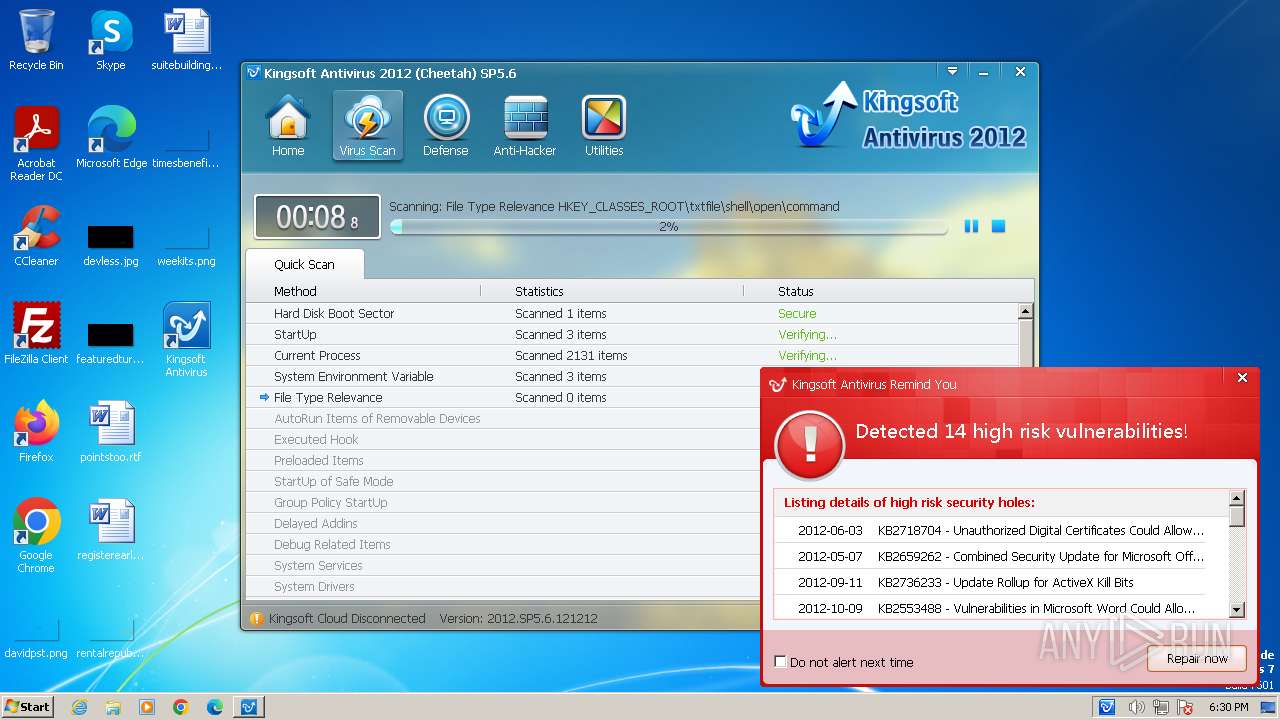
Task: Open Windows Explorer folder in taskbar
Action: pyautogui.click(x=113, y=707)
